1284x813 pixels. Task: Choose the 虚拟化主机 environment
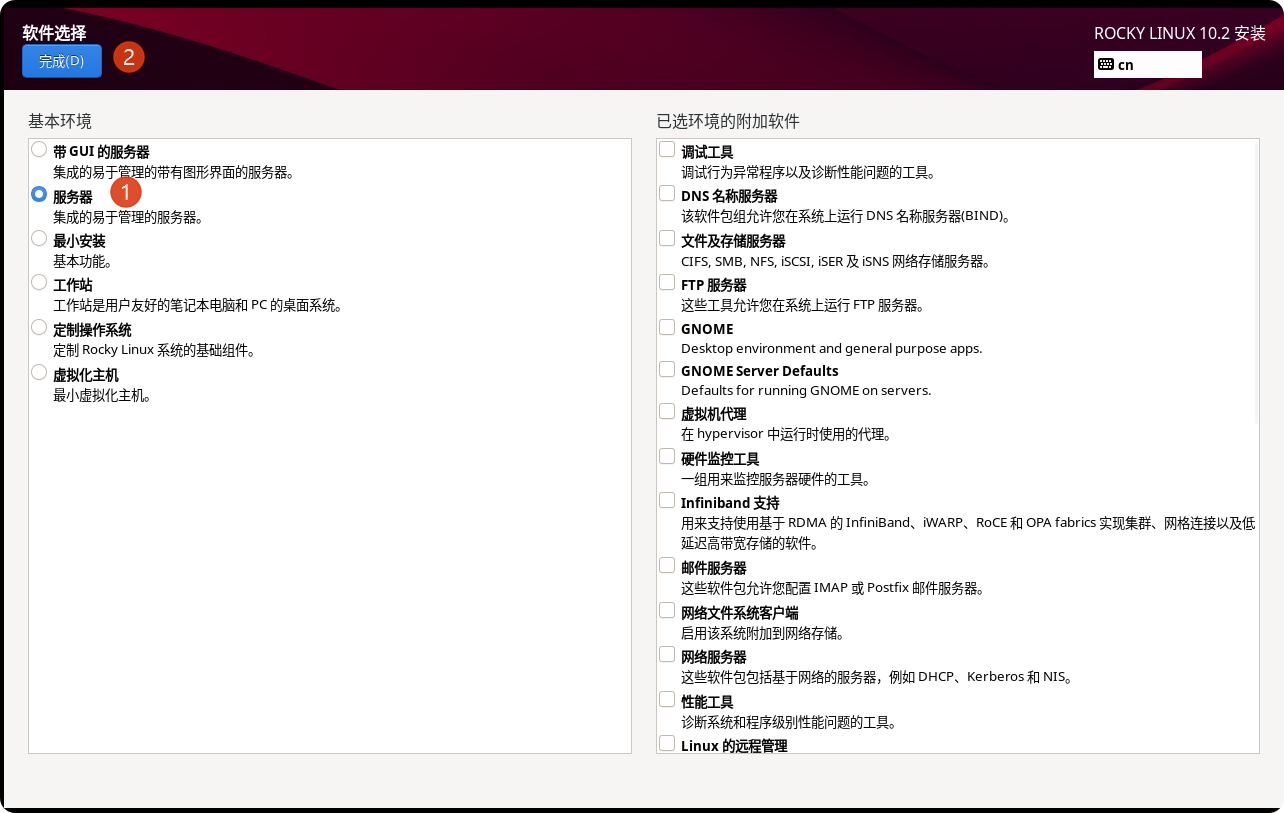click(x=39, y=372)
